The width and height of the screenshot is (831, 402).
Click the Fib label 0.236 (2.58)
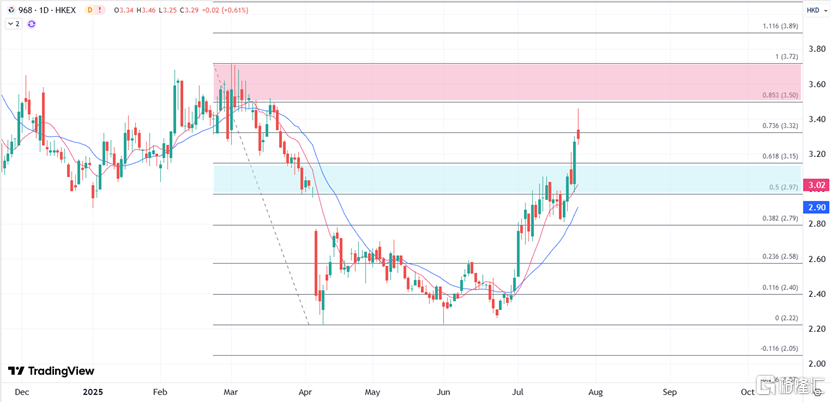click(780, 256)
